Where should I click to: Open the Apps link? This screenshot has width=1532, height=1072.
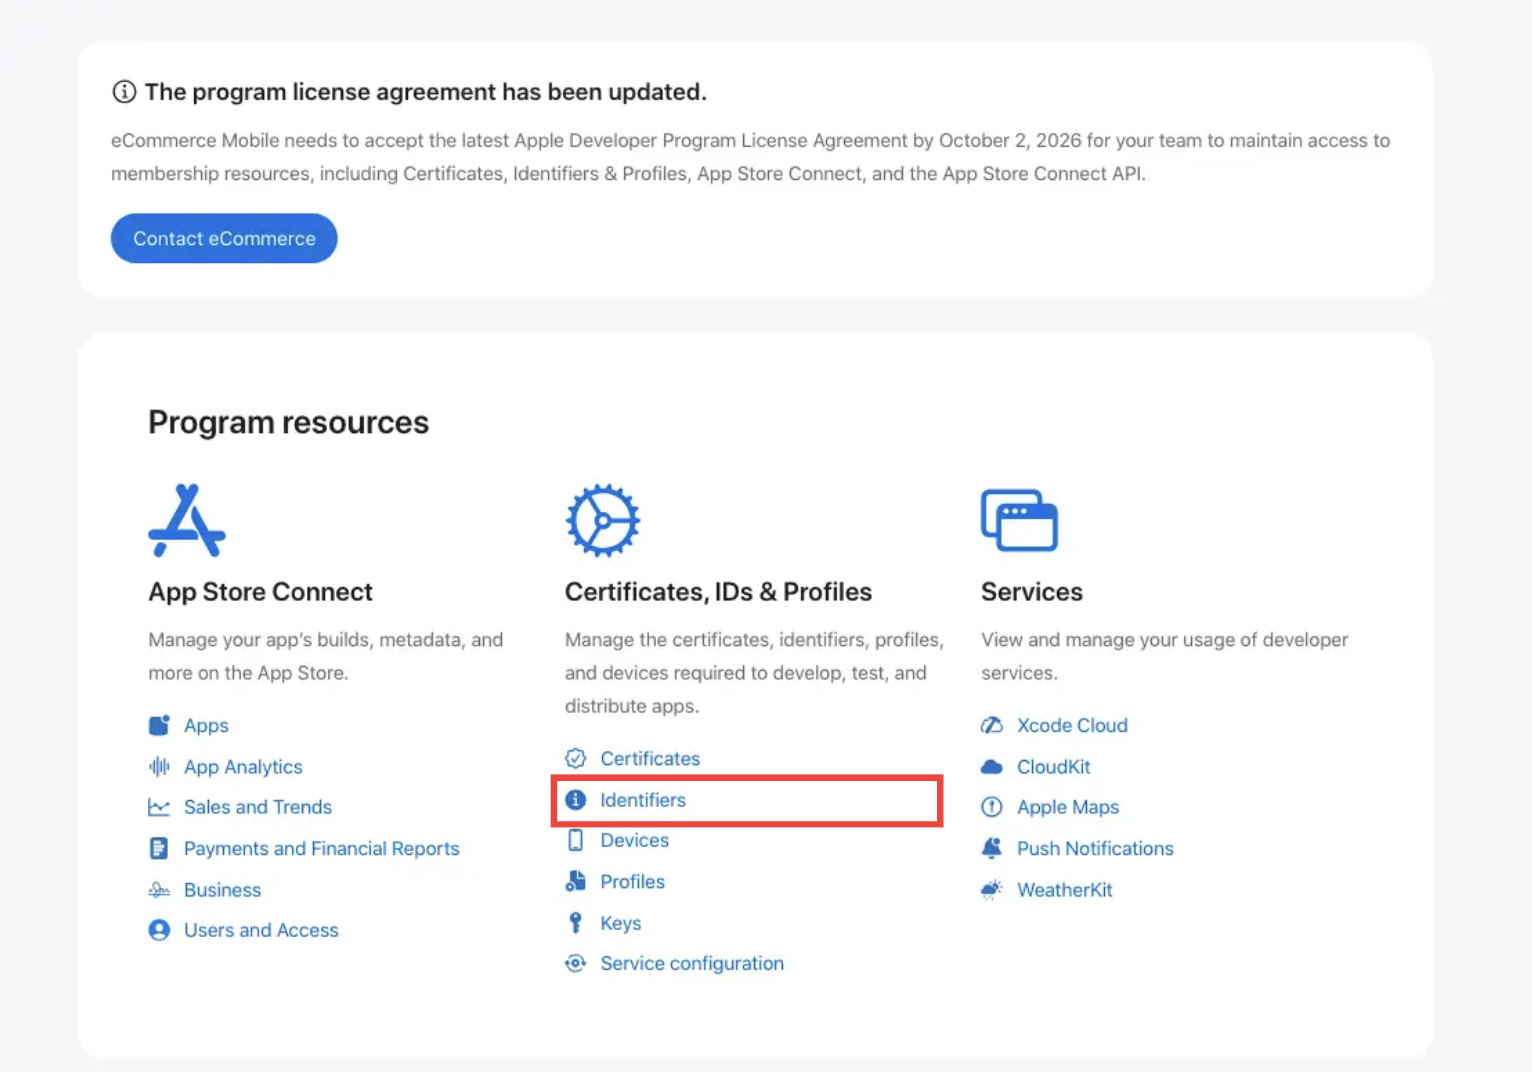point(206,725)
